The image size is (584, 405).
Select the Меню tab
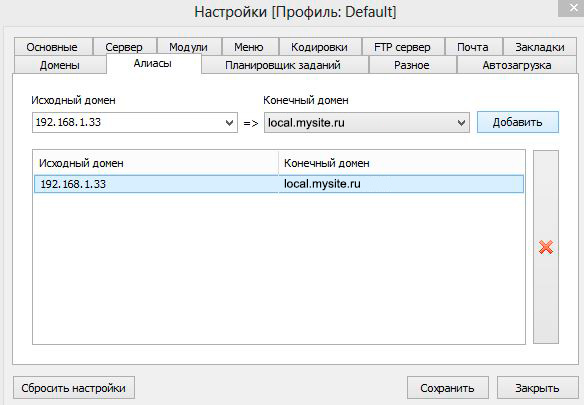click(249, 47)
